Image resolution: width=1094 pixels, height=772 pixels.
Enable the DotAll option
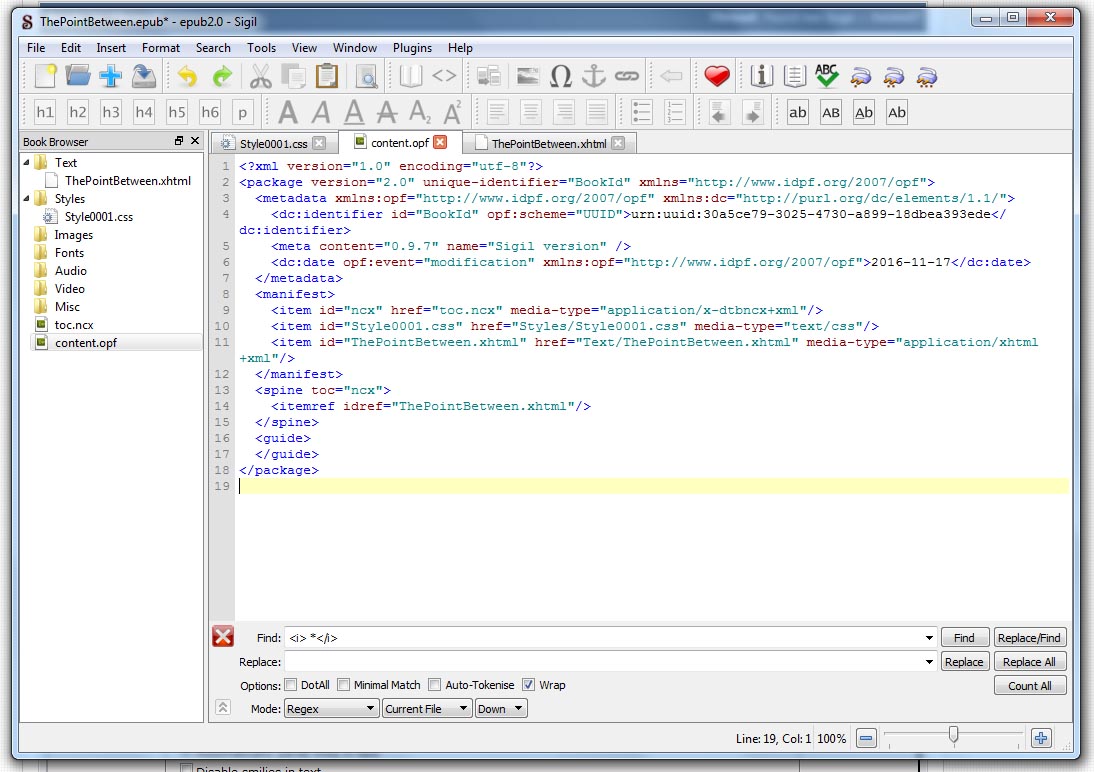[x=291, y=685]
